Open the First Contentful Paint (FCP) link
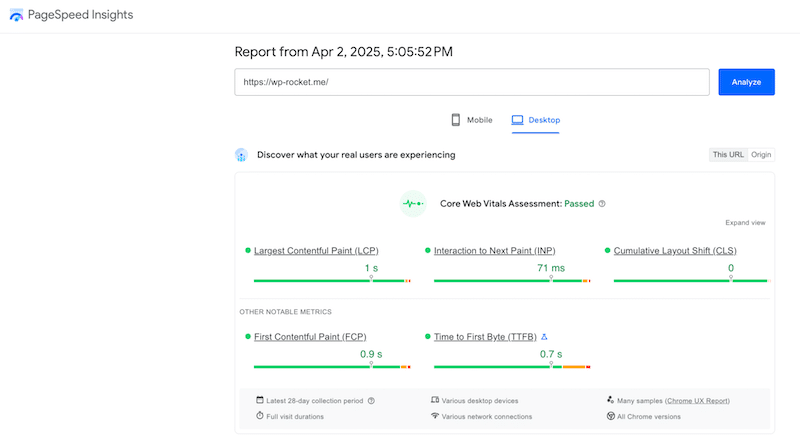 pyautogui.click(x=310, y=337)
